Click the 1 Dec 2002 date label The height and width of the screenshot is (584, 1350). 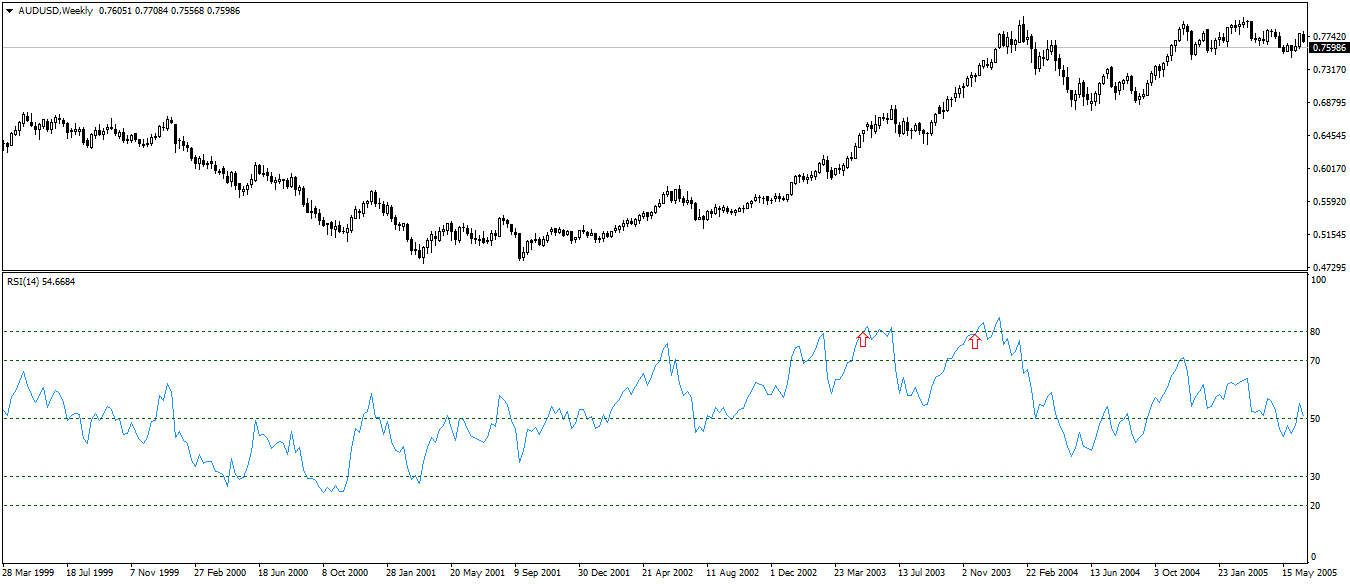pyautogui.click(x=795, y=573)
